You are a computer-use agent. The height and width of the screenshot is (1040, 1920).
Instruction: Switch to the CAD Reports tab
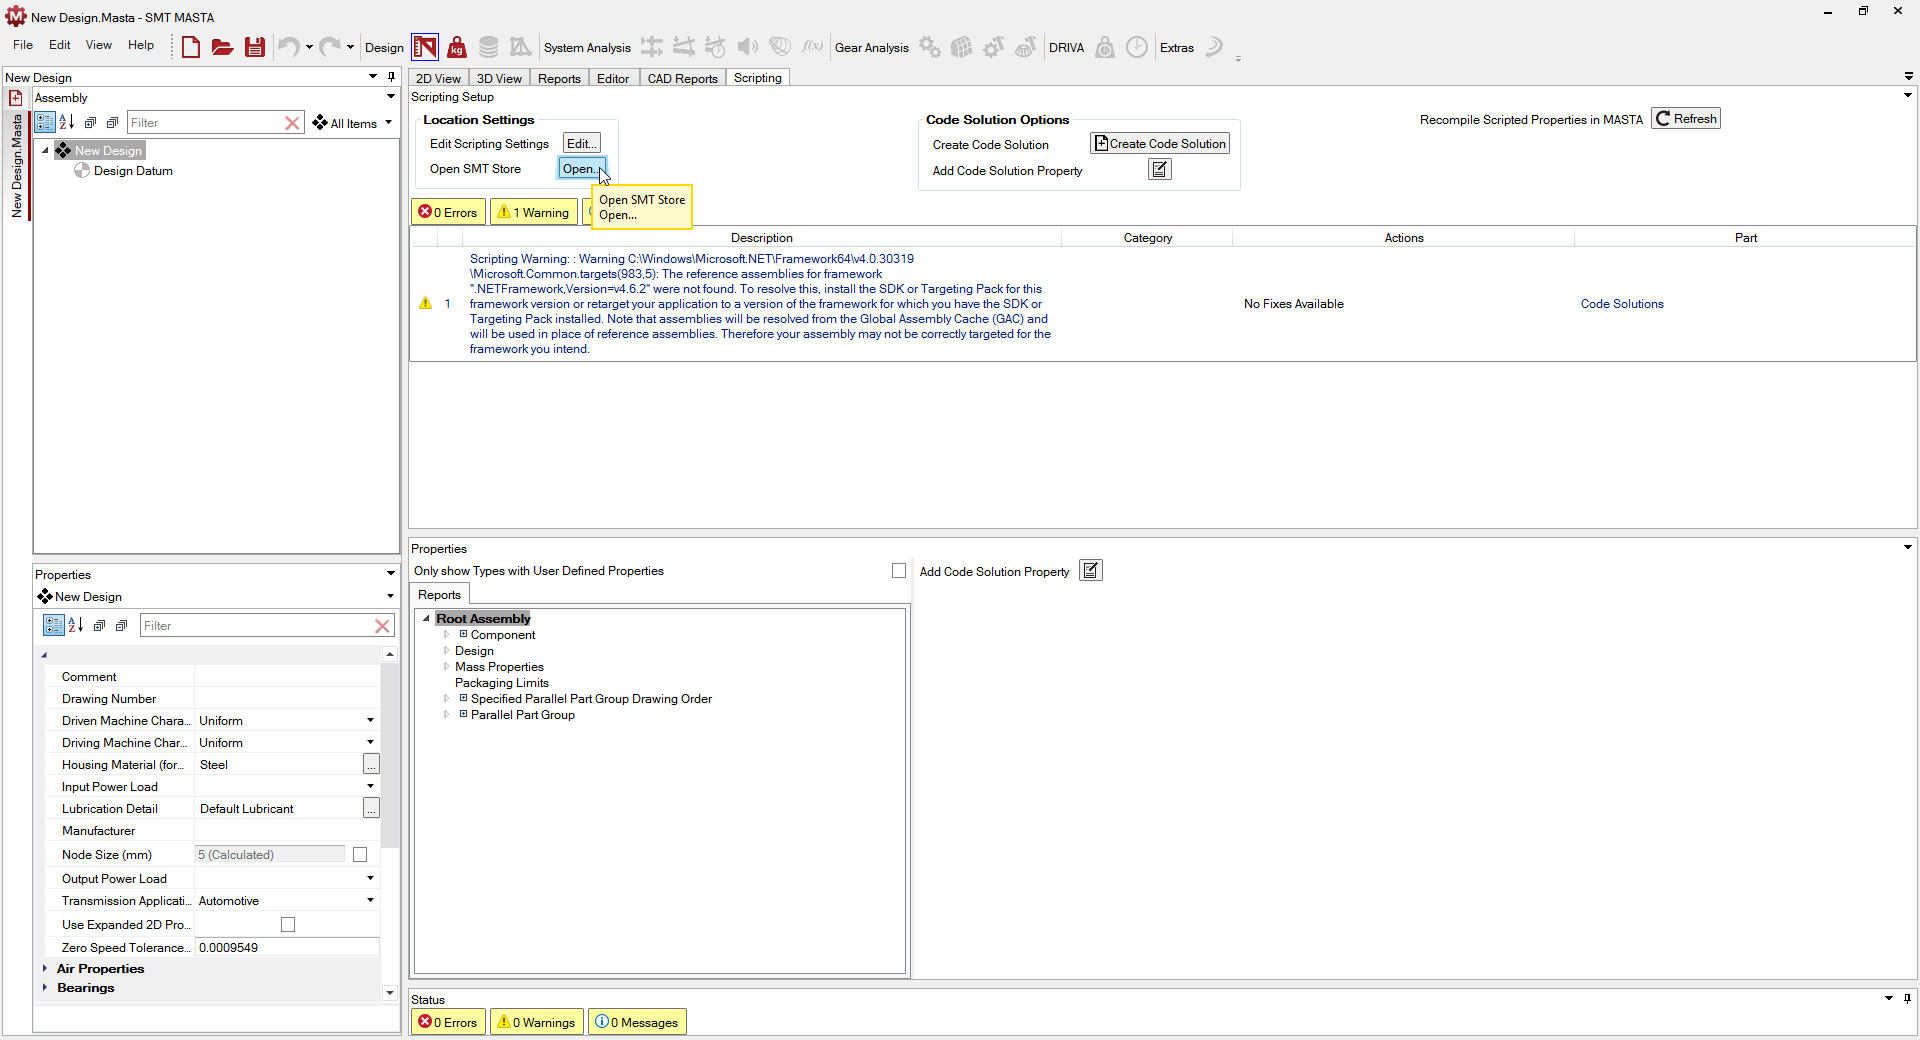tap(682, 78)
